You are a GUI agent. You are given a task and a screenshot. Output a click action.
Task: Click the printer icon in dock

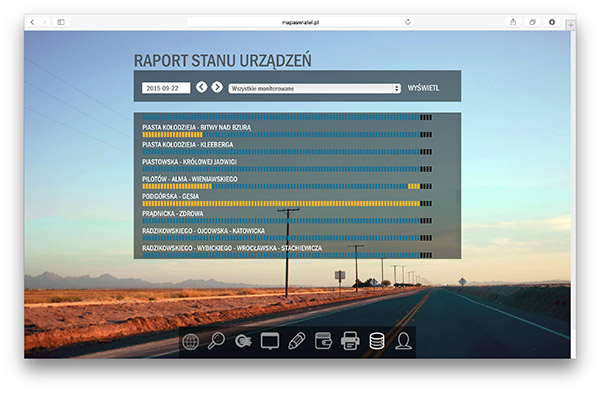click(x=350, y=341)
